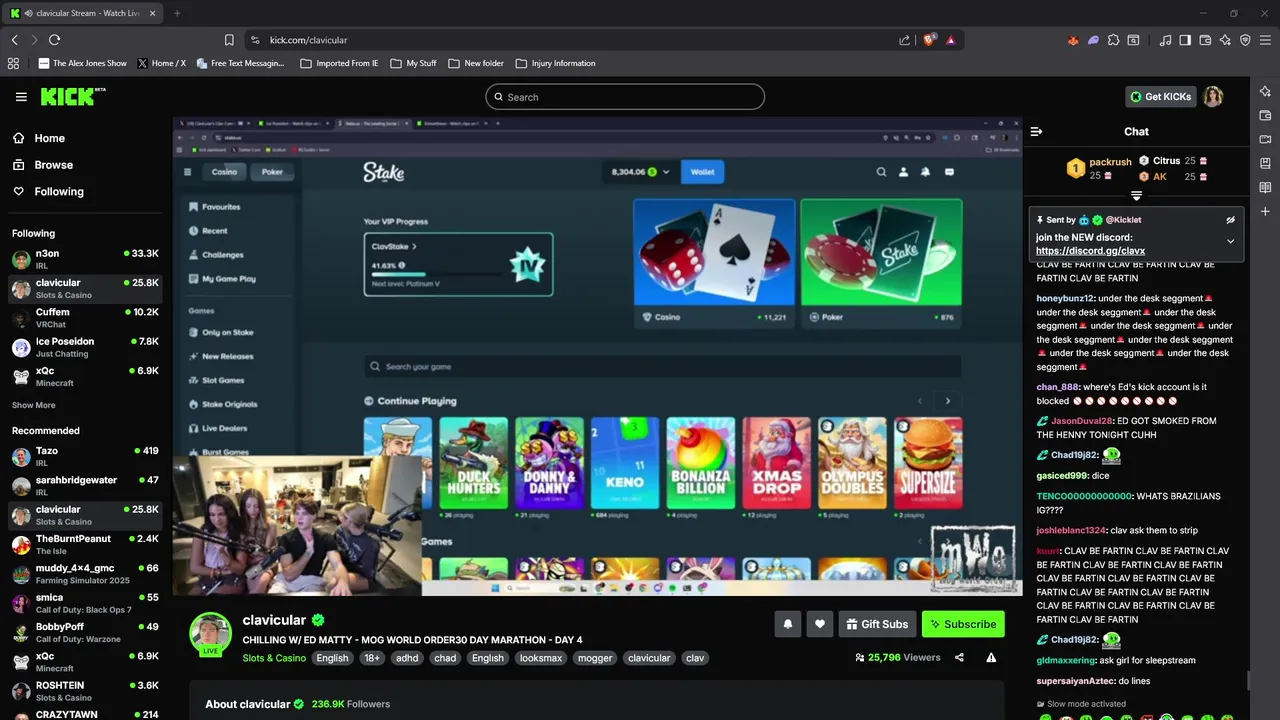Open The Alex Jones Show bookmark
Viewport: 1280px width, 720px height.
(x=82, y=63)
